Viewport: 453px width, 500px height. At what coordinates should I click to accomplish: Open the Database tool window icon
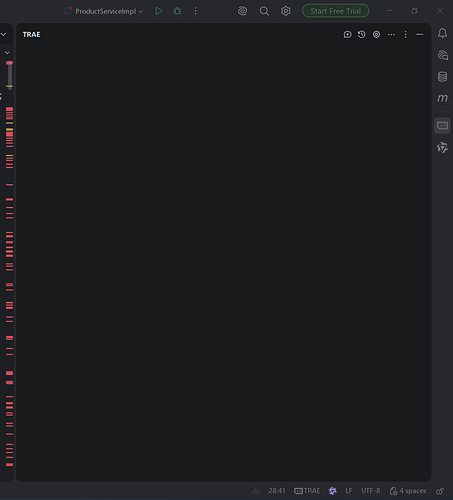point(442,77)
